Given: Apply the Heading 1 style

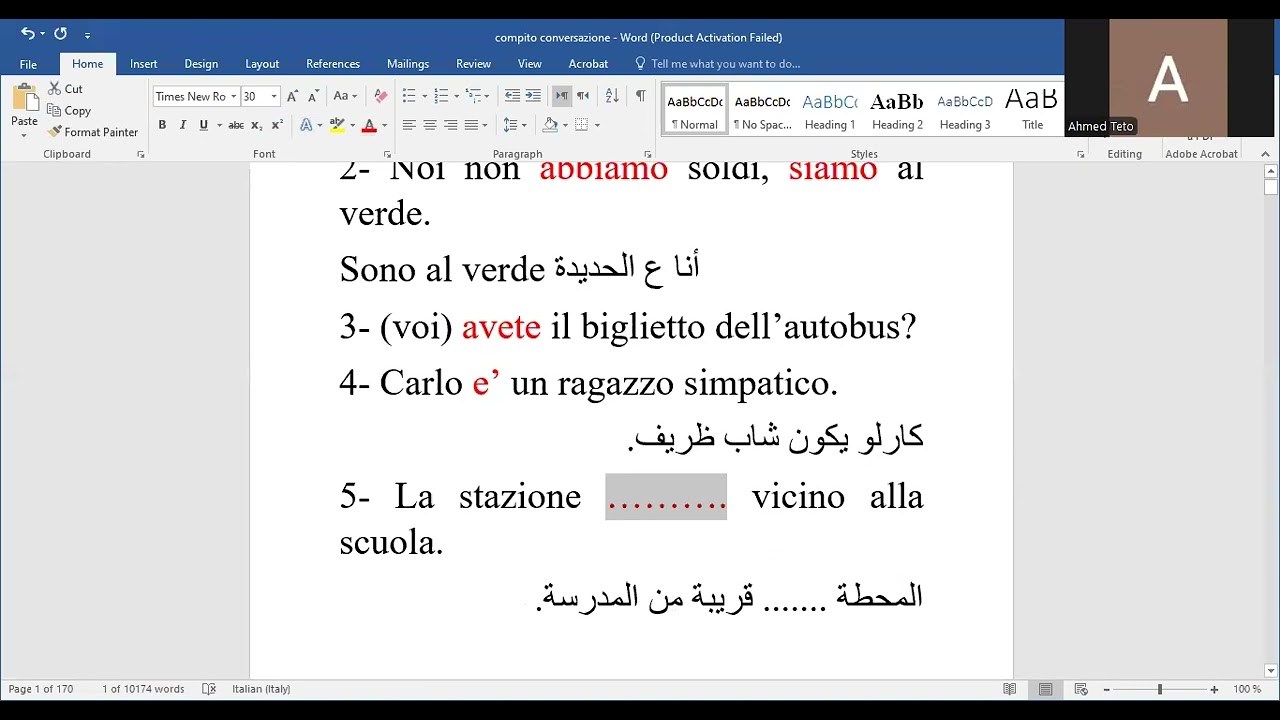Looking at the screenshot, I should [830, 110].
